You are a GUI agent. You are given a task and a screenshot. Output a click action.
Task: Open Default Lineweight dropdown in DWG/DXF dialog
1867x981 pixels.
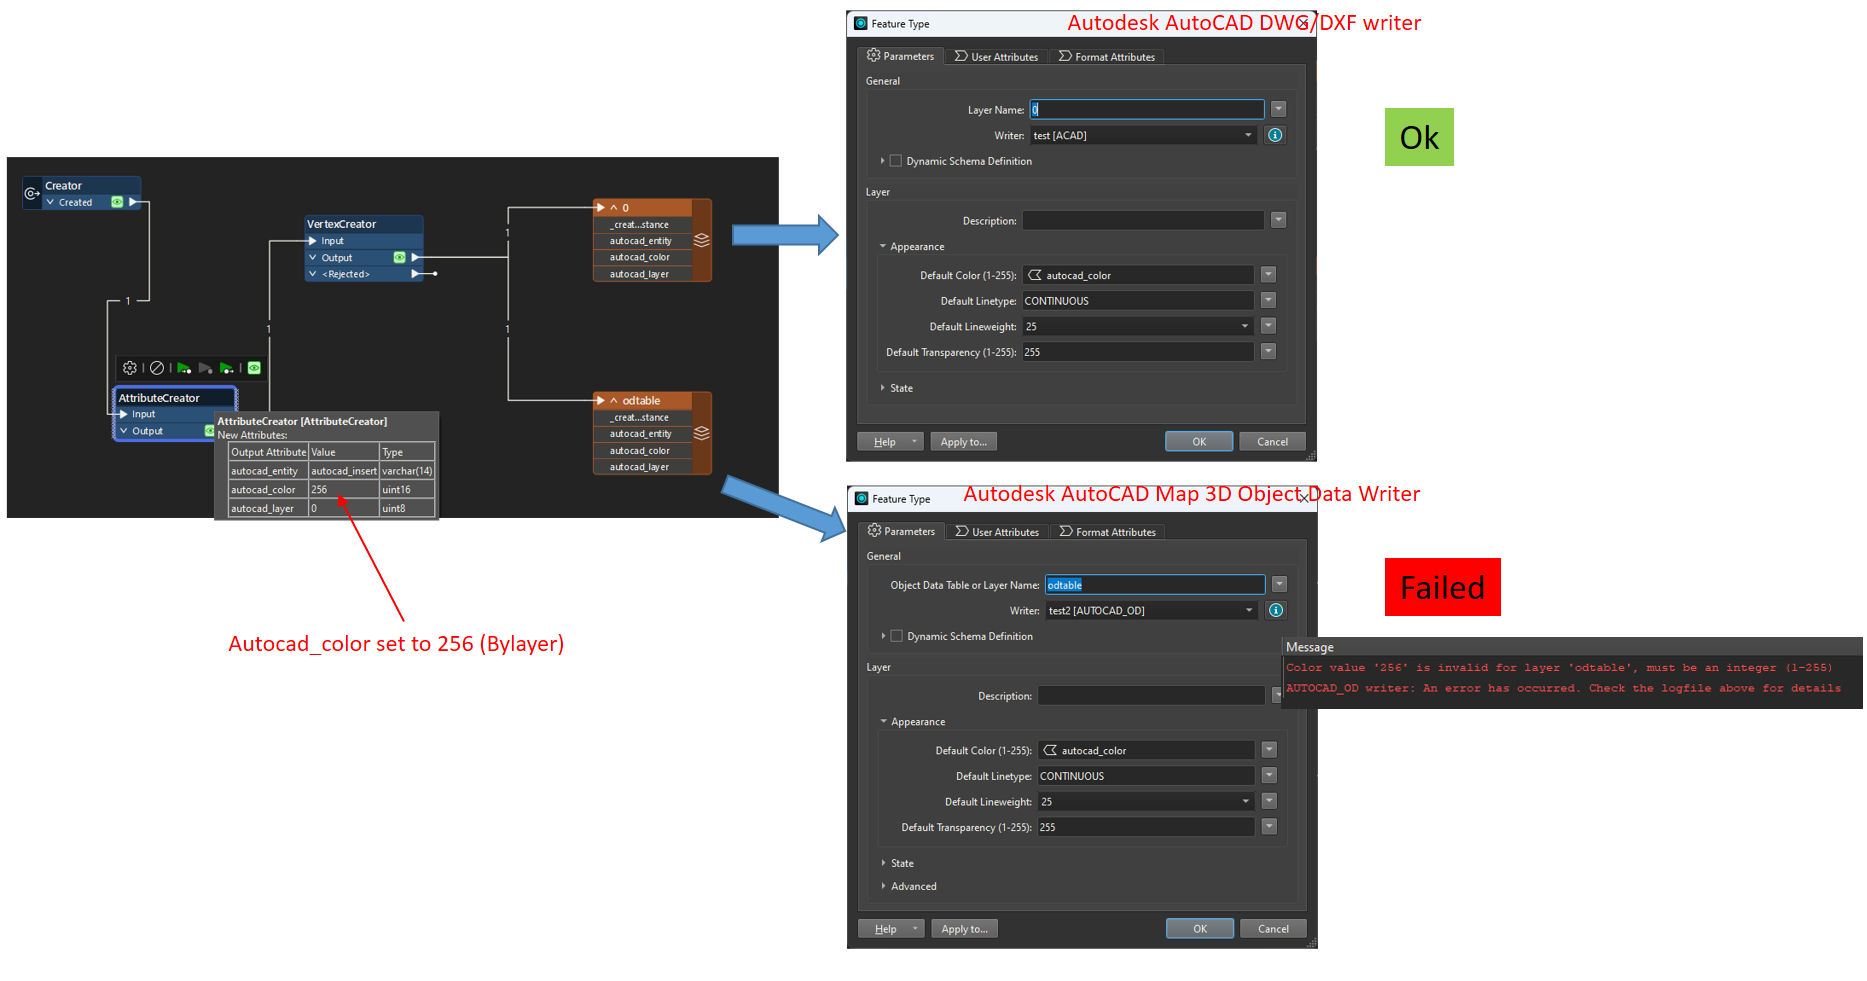pyautogui.click(x=1245, y=326)
